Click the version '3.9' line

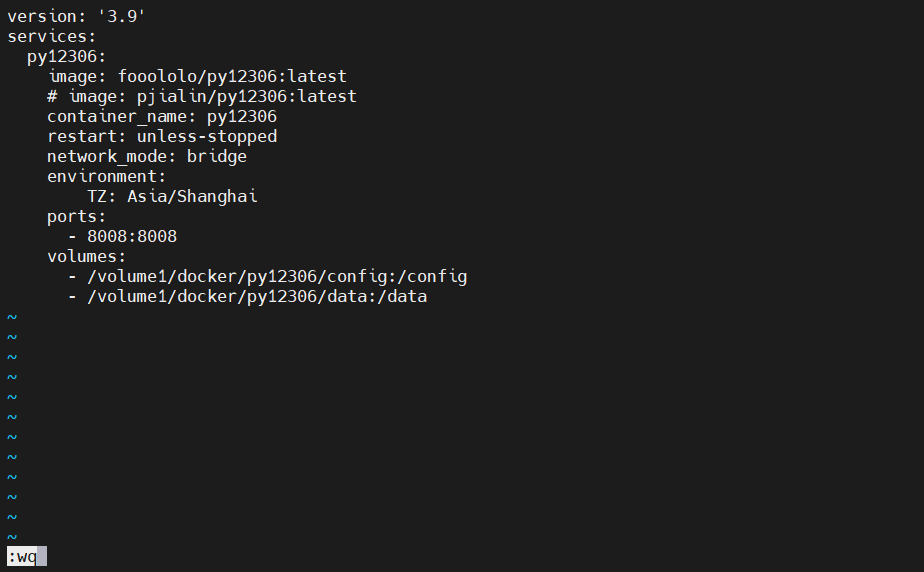pyautogui.click(x=77, y=16)
